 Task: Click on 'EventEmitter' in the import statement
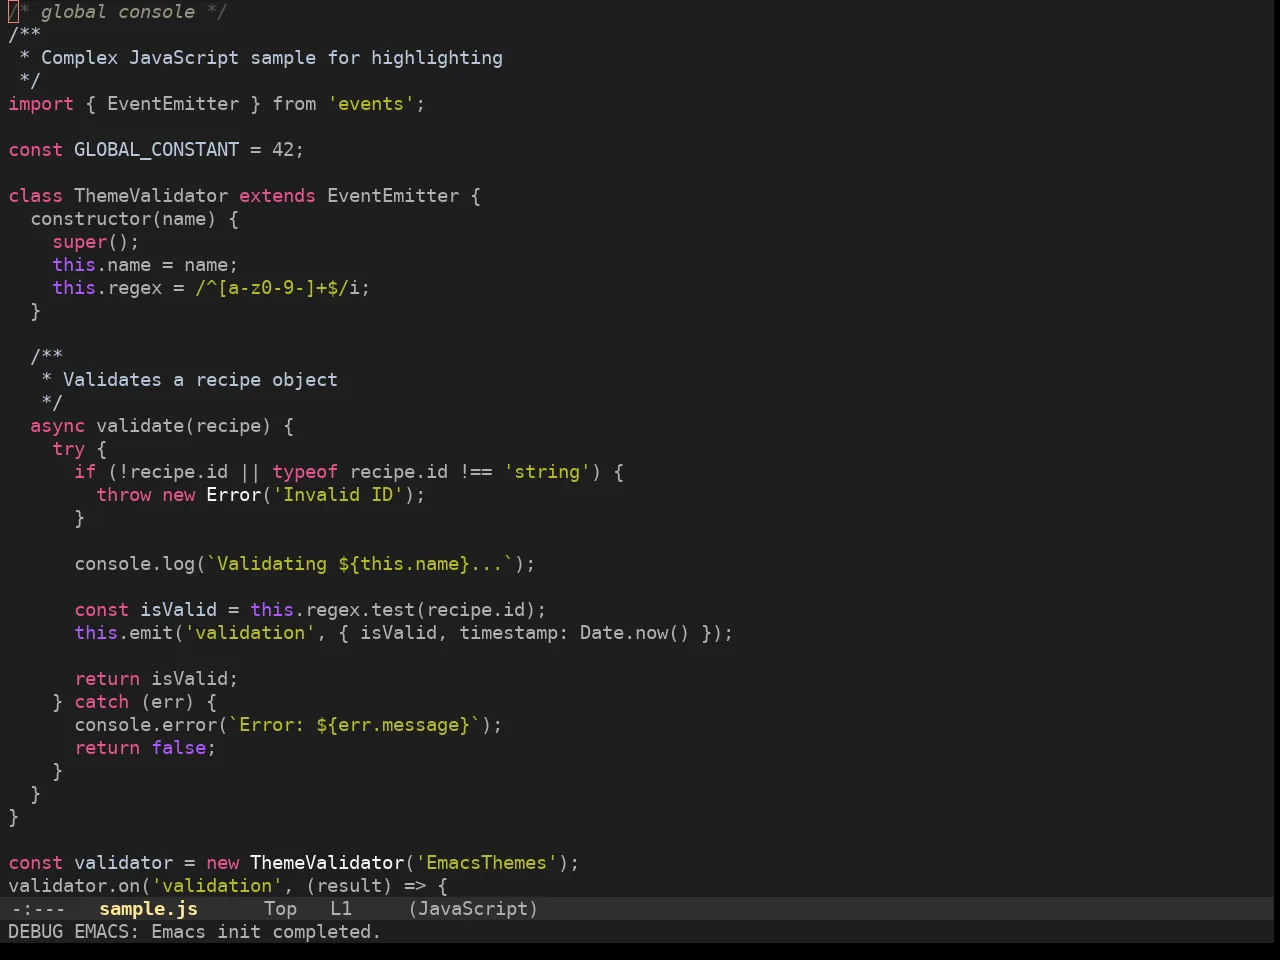pyautogui.click(x=173, y=104)
